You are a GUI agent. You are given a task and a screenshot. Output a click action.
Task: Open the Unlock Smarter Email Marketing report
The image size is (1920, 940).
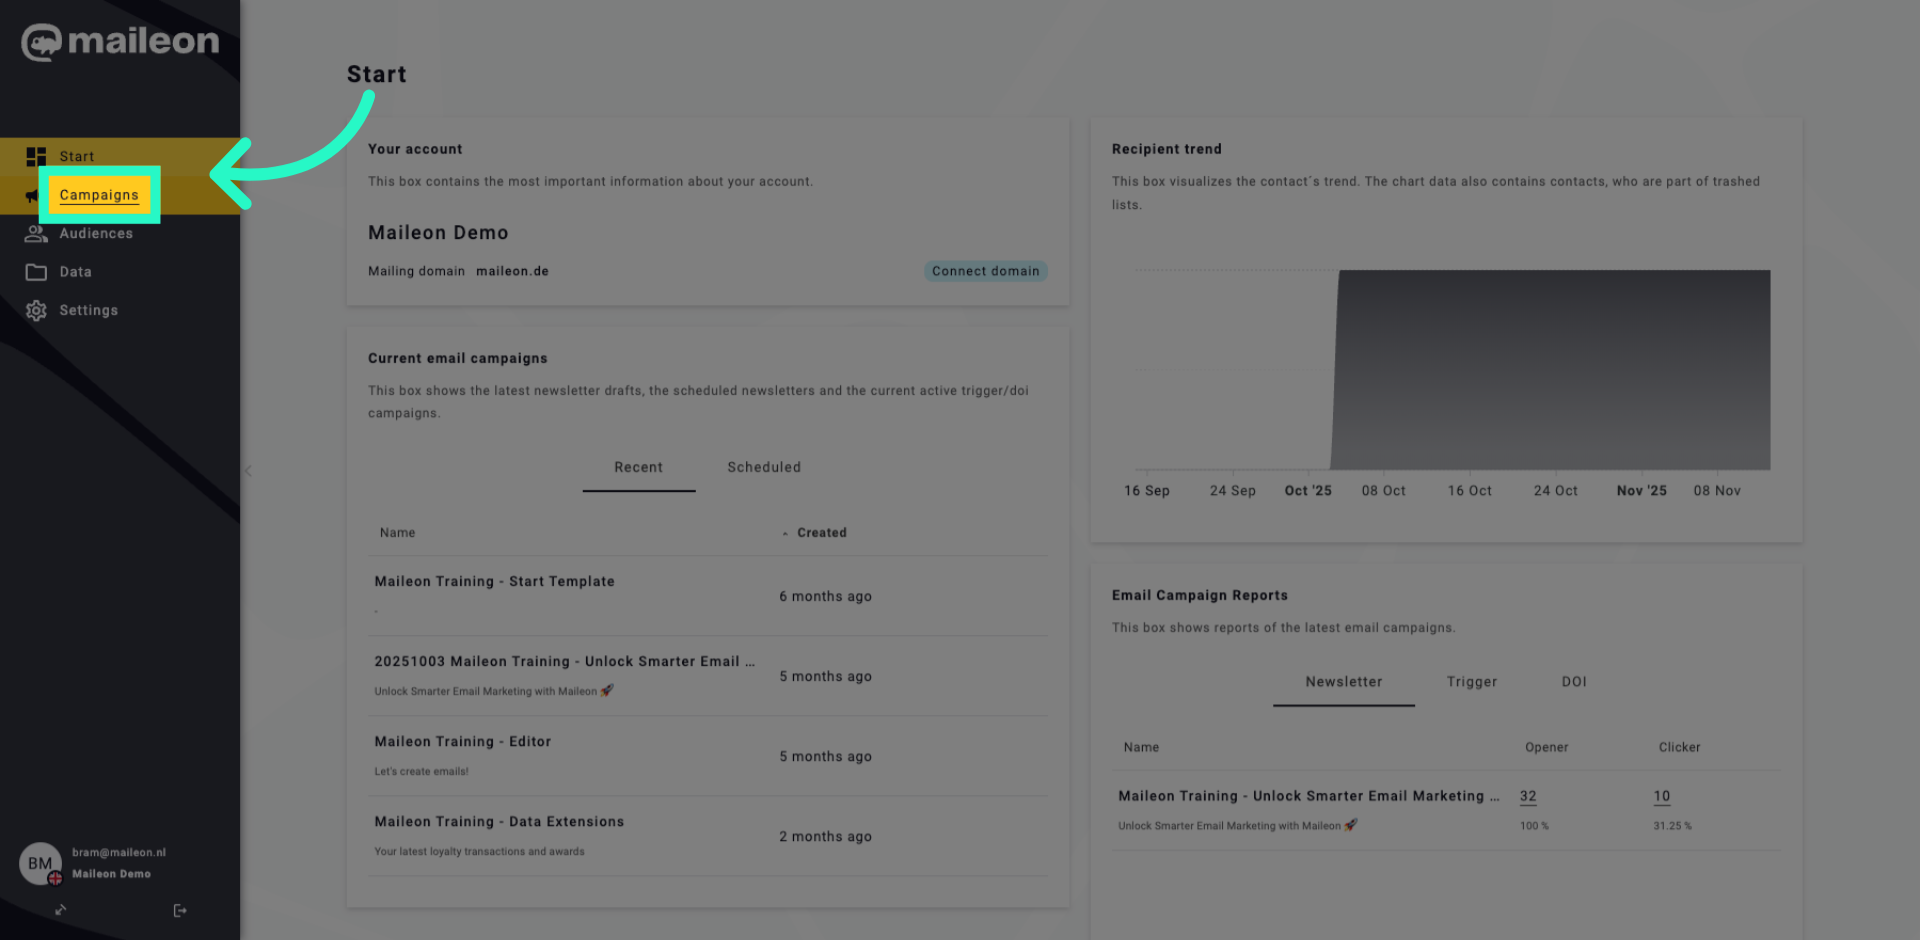coord(1309,796)
